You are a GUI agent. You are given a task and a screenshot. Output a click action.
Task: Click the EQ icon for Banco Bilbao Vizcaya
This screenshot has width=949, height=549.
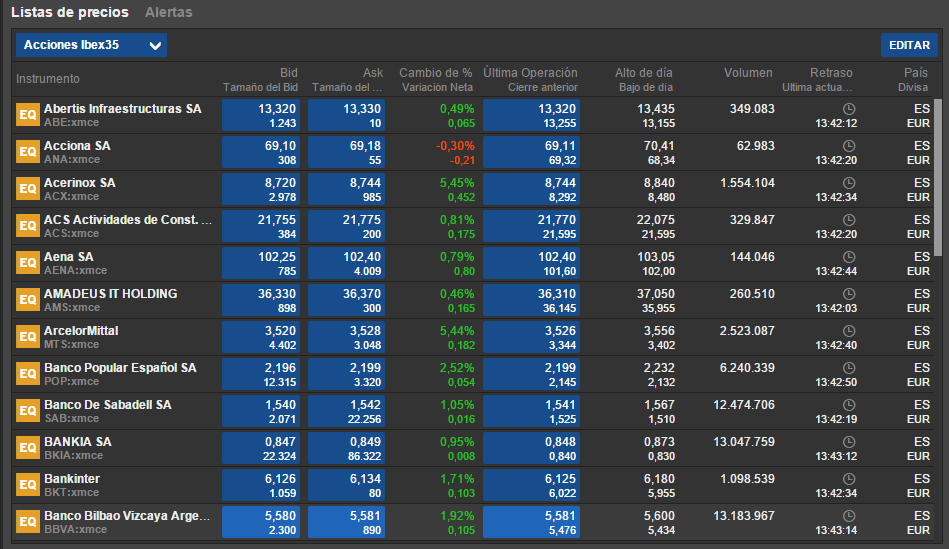pyautogui.click(x=28, y=521)
